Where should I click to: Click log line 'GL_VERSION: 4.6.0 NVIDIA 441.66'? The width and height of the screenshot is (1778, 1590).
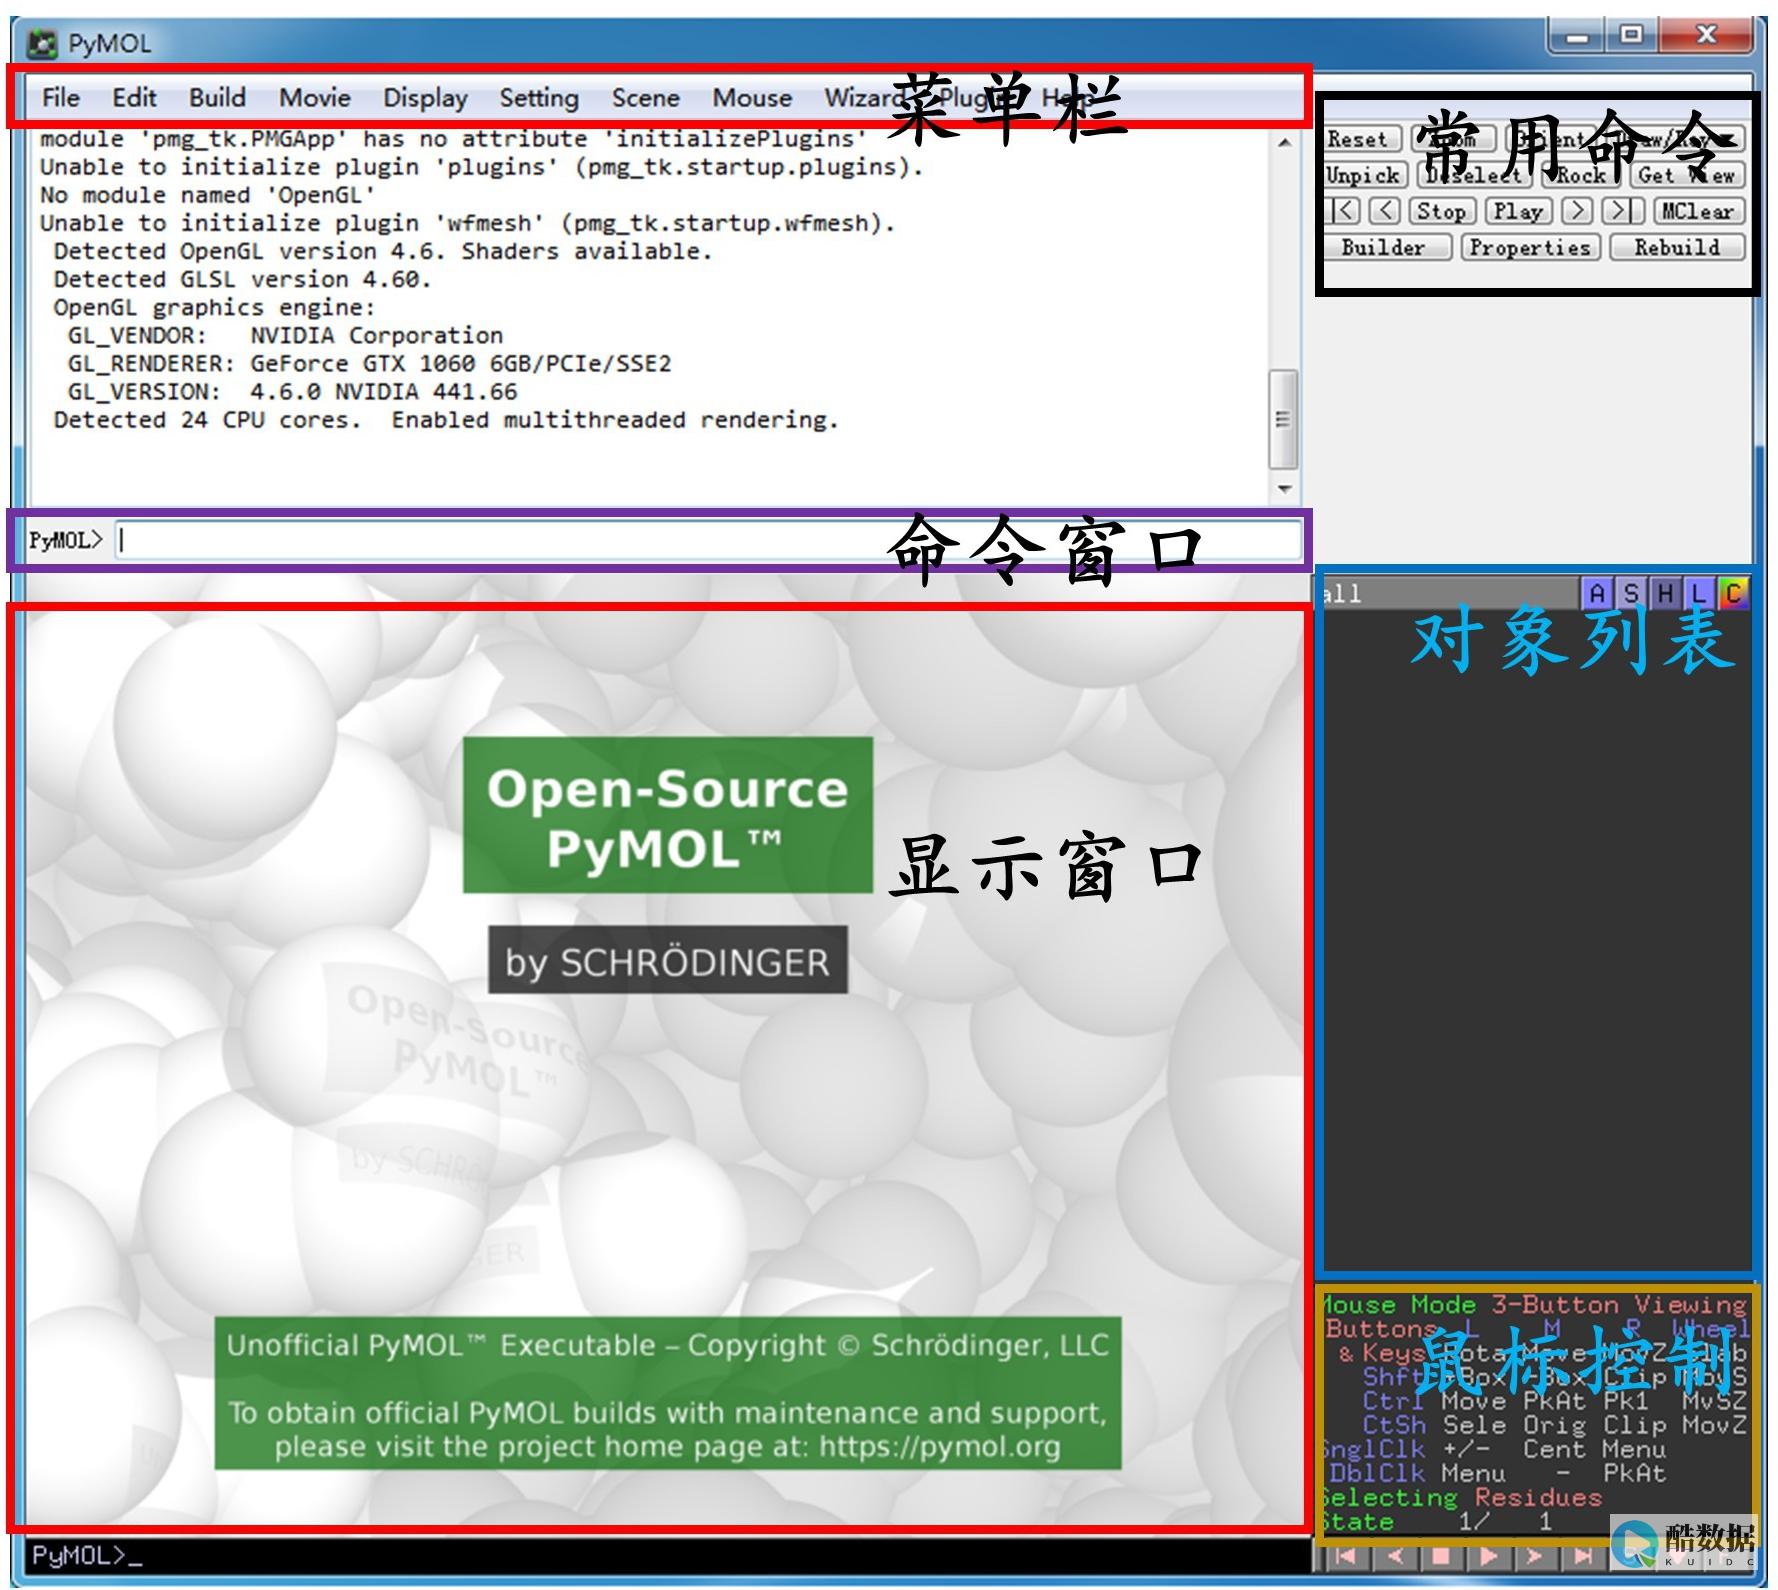click(292, 391)
